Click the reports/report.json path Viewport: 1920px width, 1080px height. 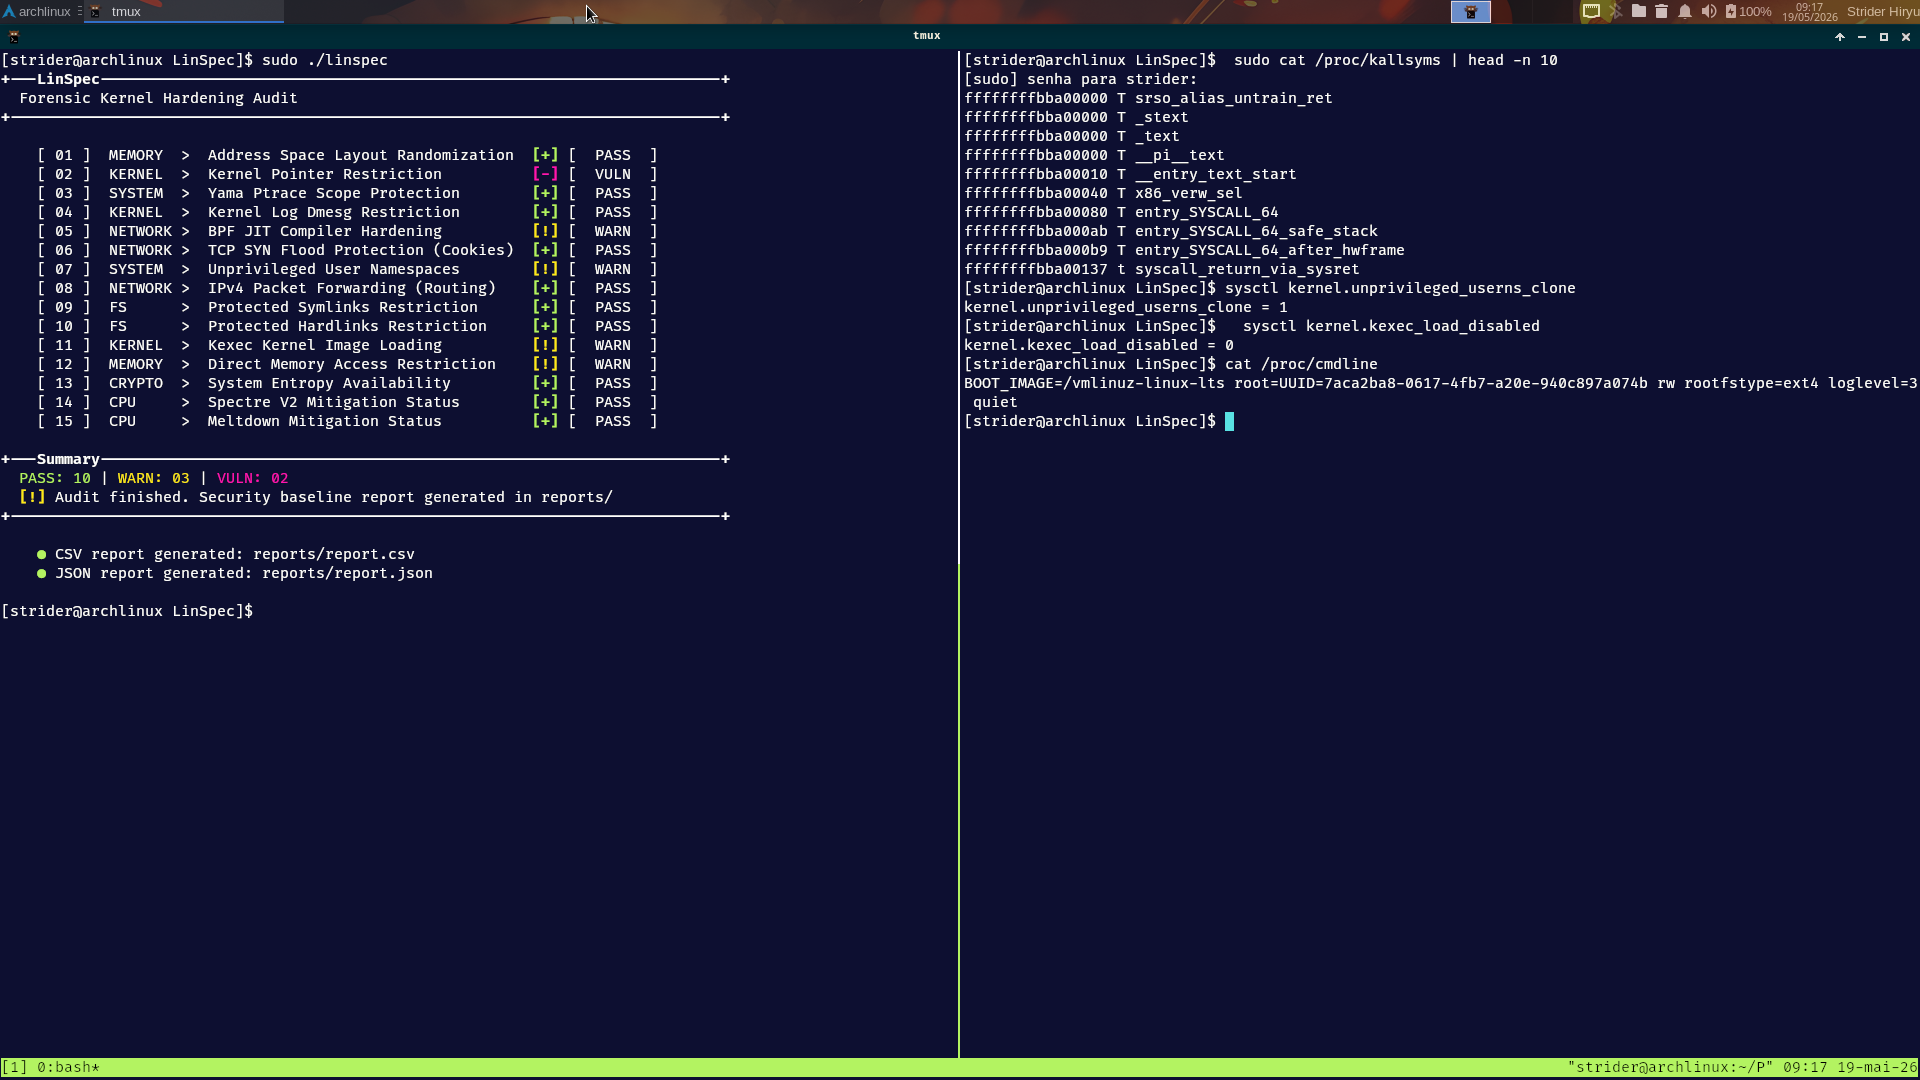pos(347,573)
